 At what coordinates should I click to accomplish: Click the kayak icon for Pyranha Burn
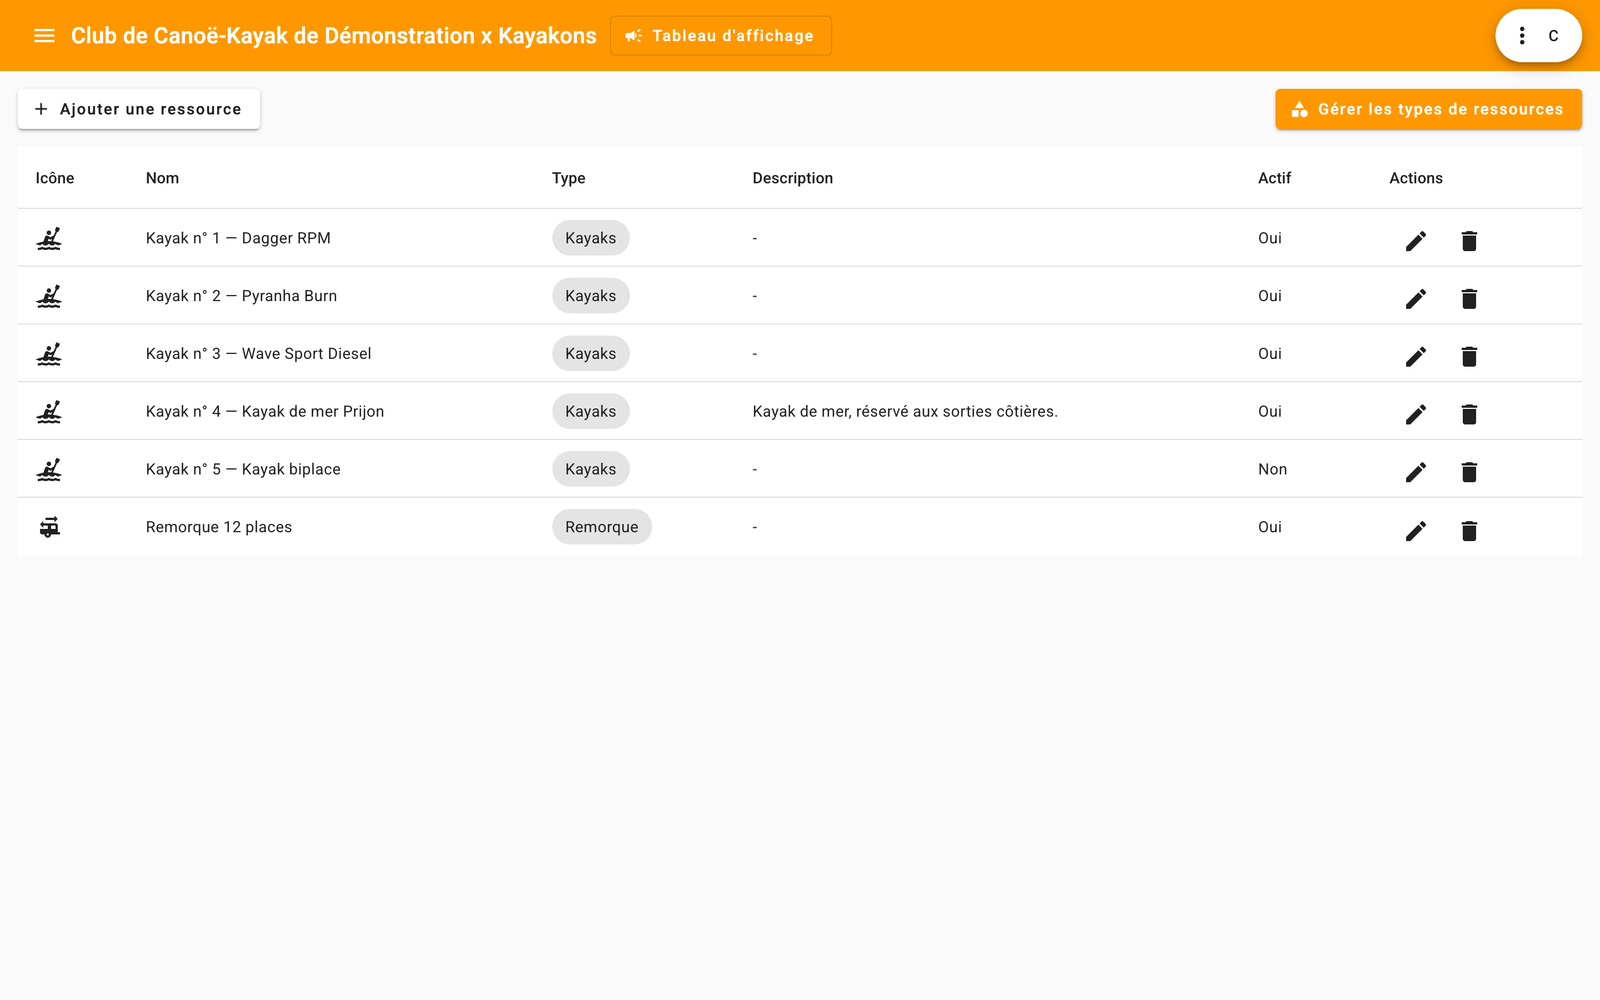click(x=49, y=296)
